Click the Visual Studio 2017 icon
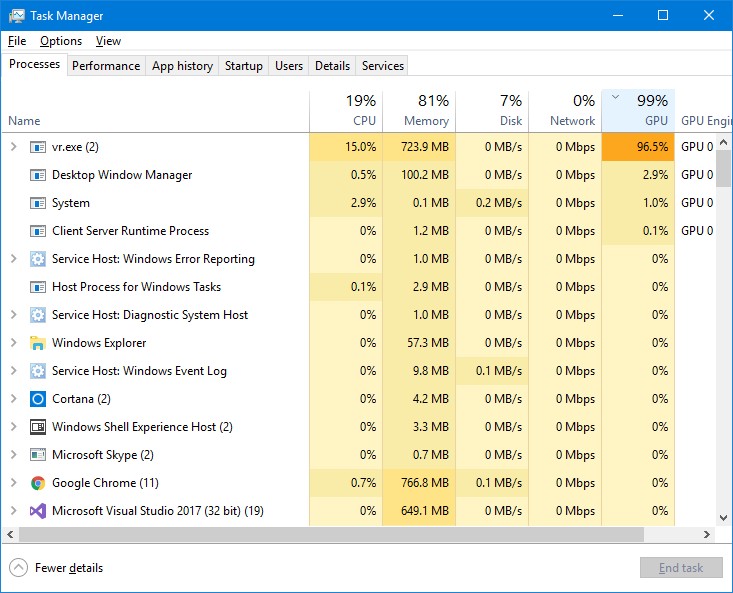Viewport: 733px width, 593px height. (x=38, y=511)
